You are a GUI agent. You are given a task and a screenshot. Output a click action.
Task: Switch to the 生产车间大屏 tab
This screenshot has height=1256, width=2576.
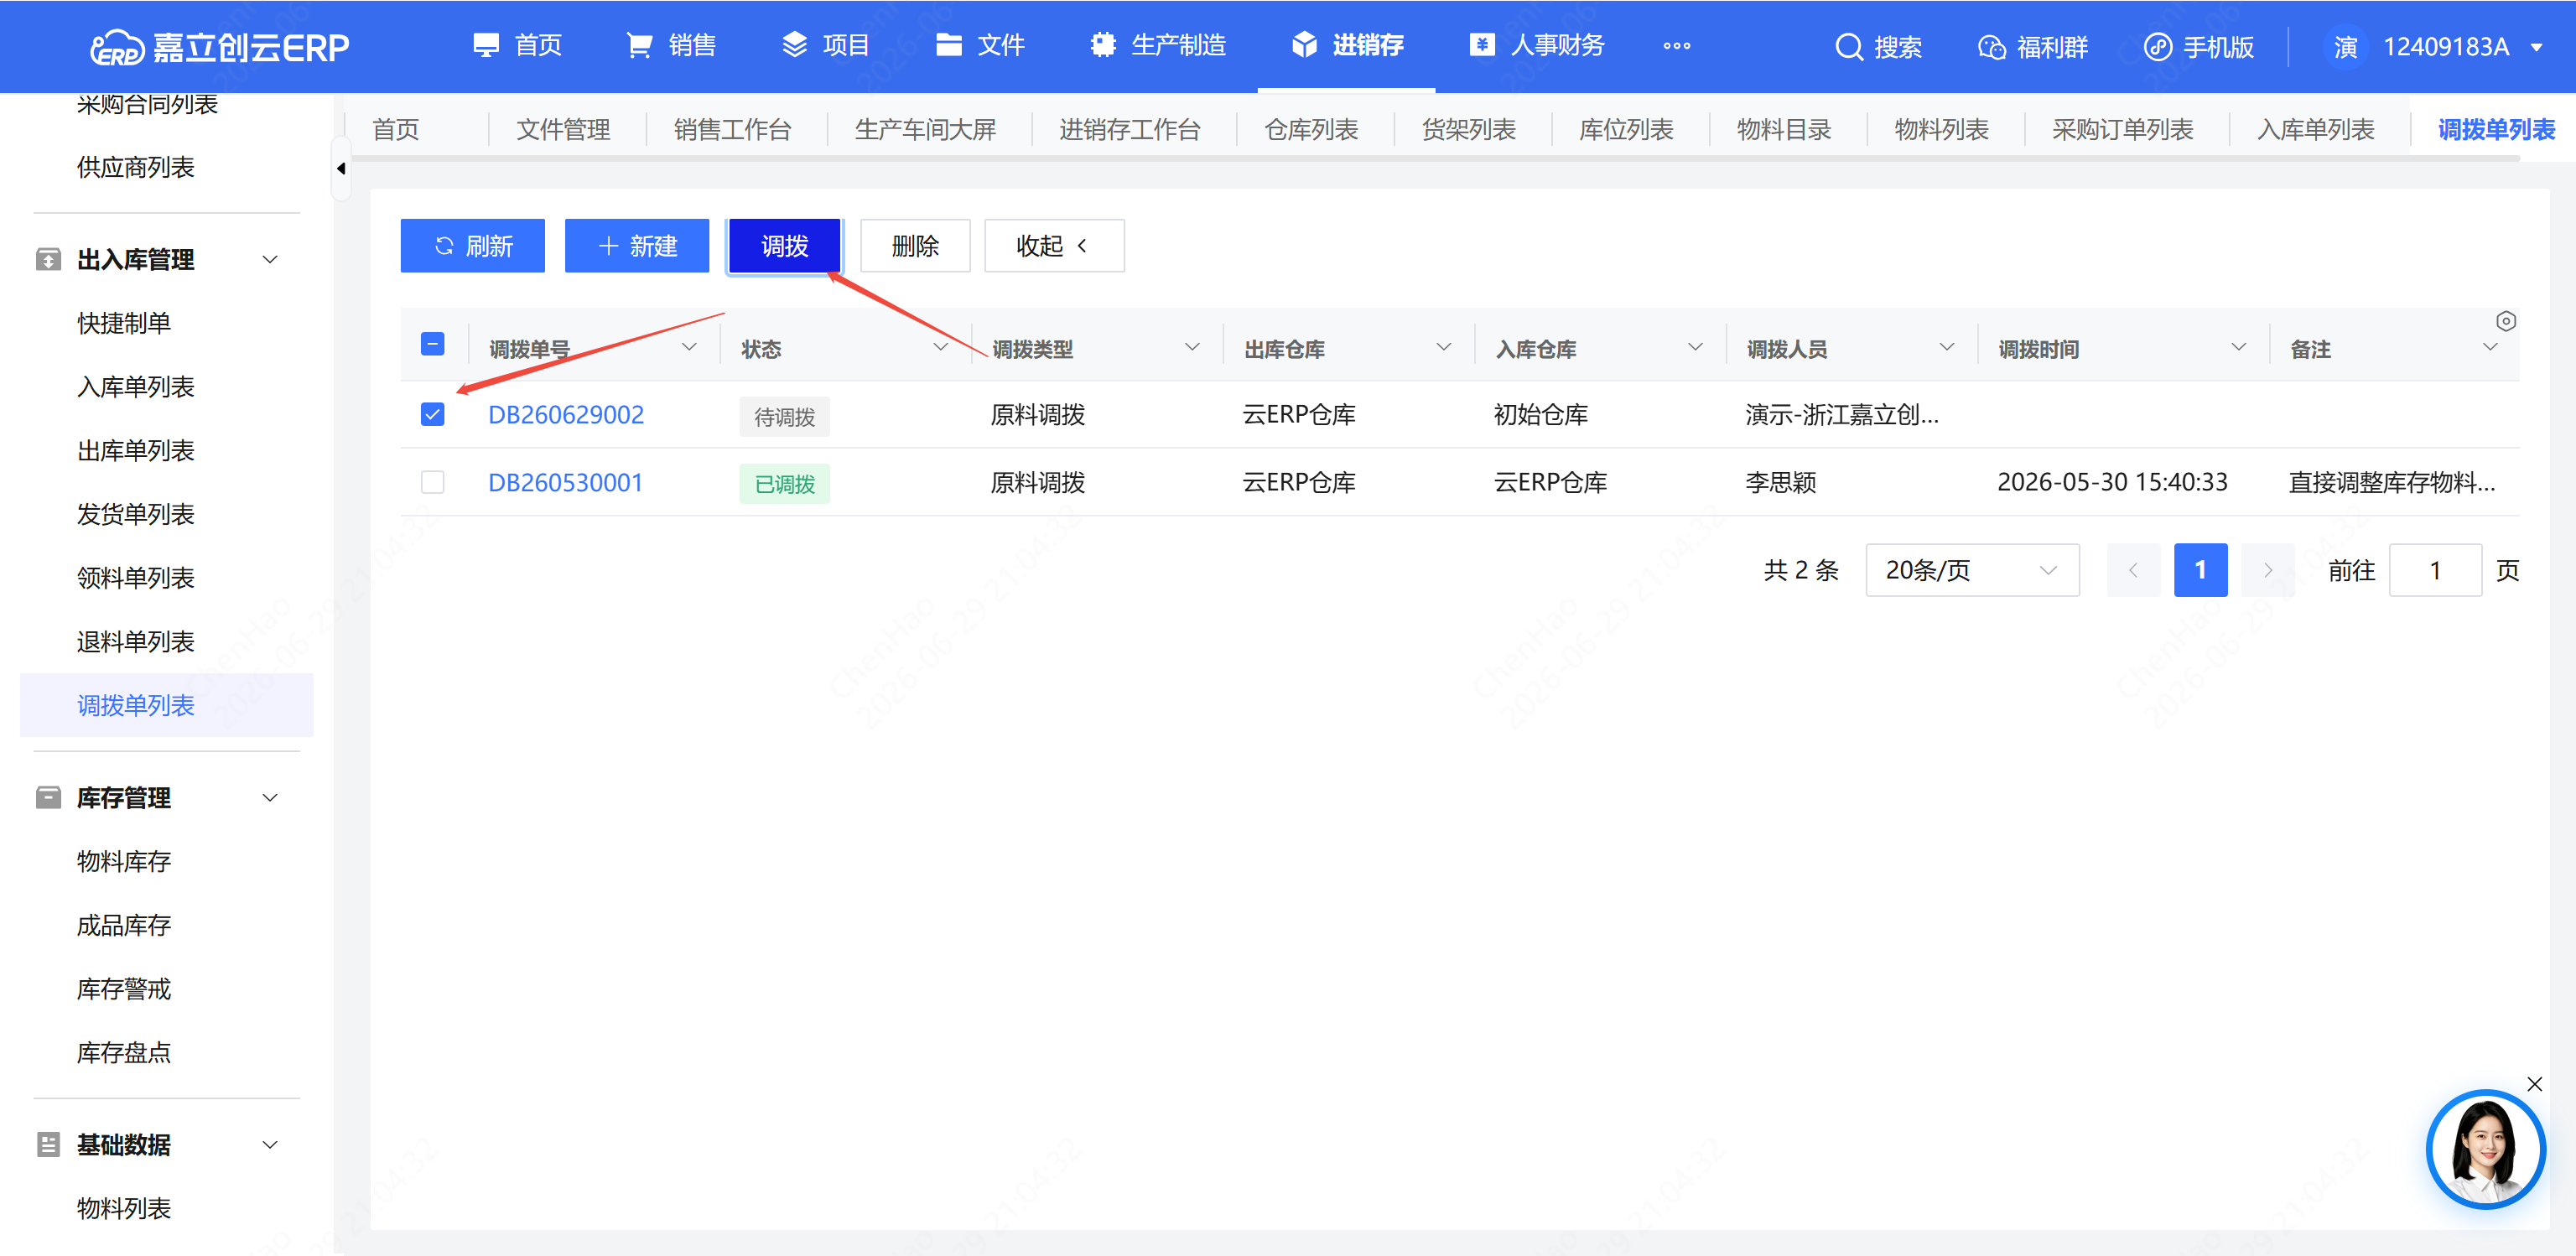point(925,130)
